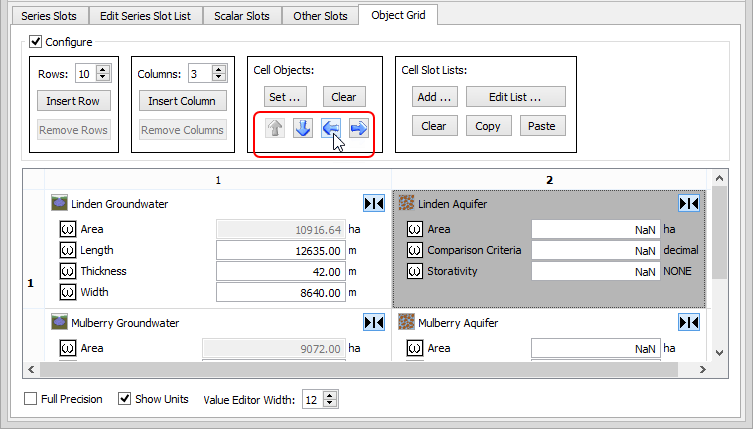Open the Edit Series Slot List tab
This screenshot has width=753, height=429.
(146, 16)
